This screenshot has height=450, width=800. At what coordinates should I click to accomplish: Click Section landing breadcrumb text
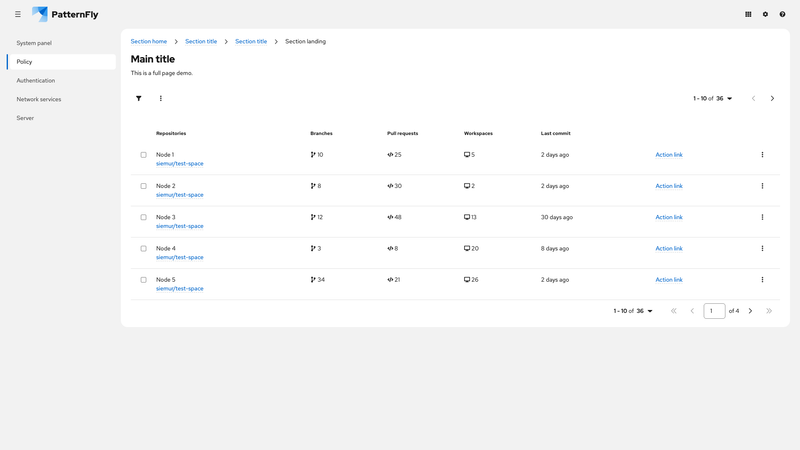306,41
